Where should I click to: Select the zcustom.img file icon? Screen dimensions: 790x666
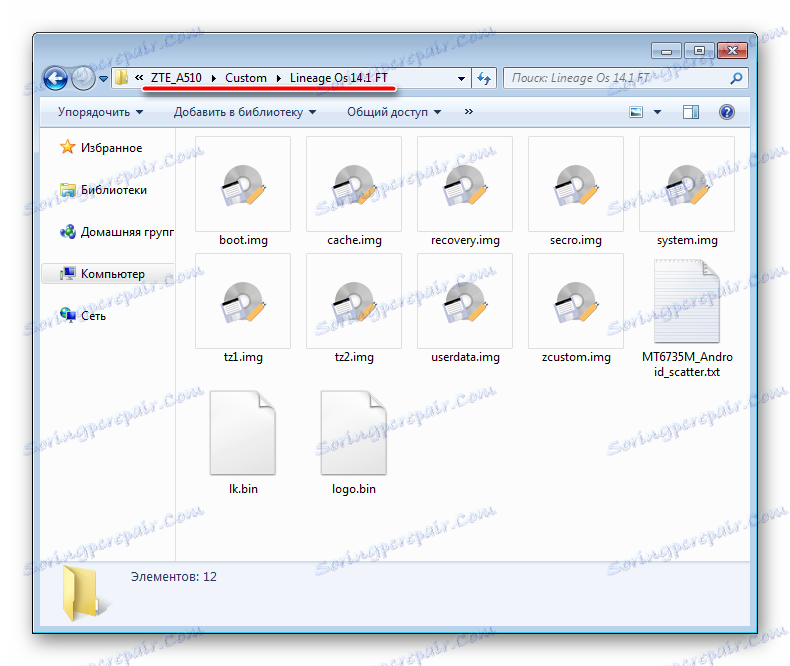point(575,301)
